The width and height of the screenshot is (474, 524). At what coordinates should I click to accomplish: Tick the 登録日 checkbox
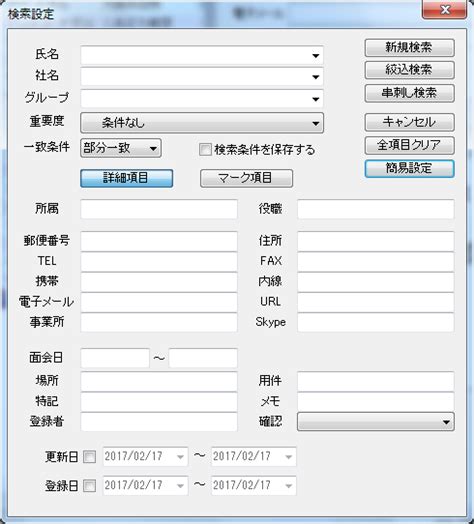90,486
